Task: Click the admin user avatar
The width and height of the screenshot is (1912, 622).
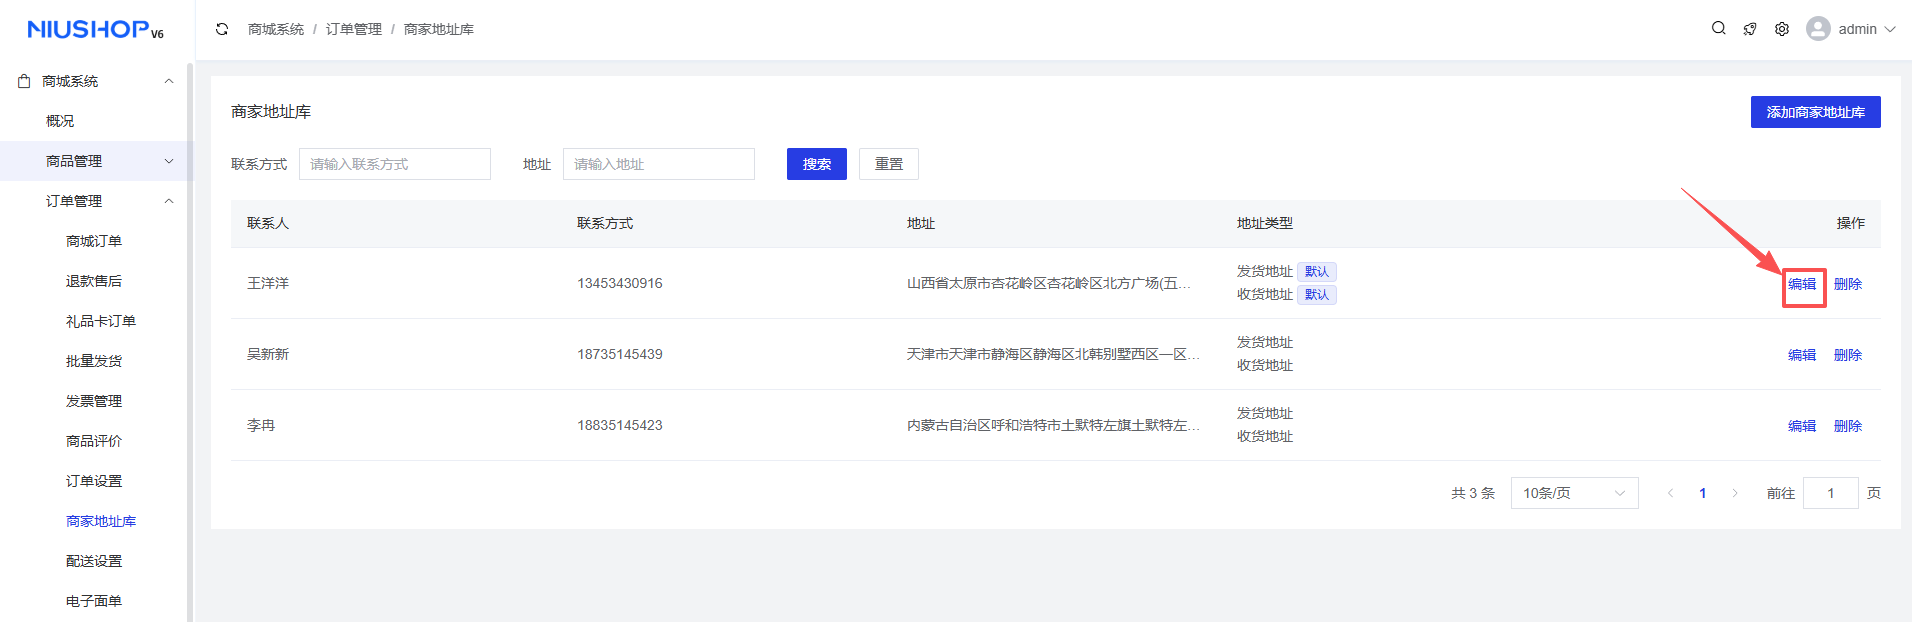Action: point(1817,29)
